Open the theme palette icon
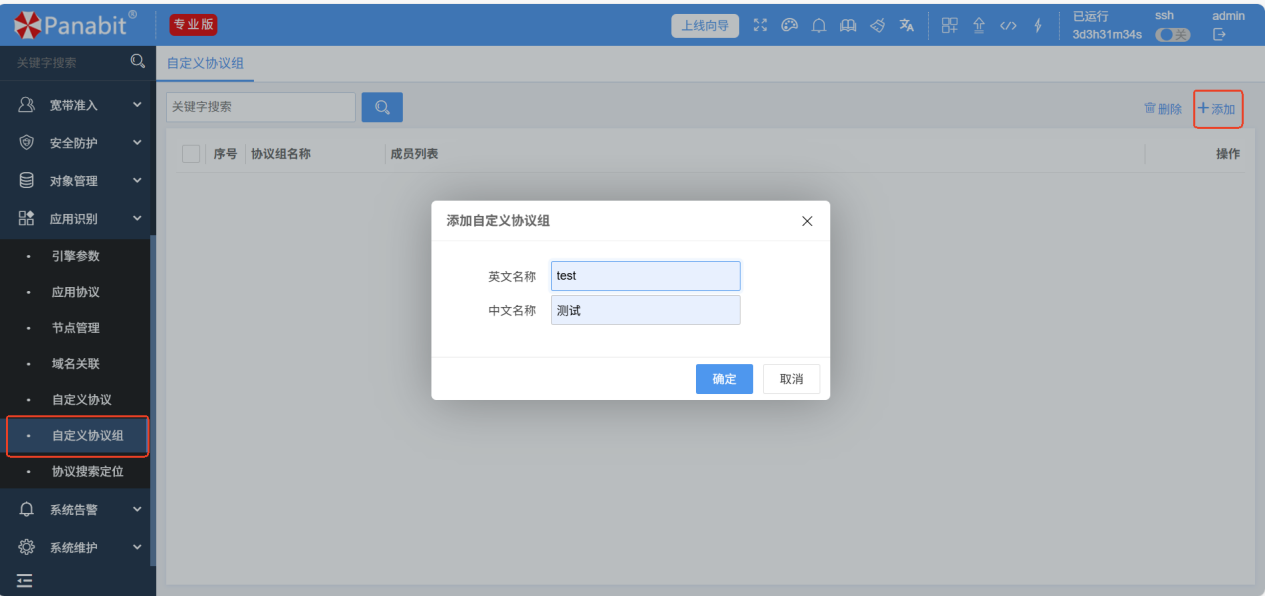This screenshot has width=1265, height=596. coord(789,26)
